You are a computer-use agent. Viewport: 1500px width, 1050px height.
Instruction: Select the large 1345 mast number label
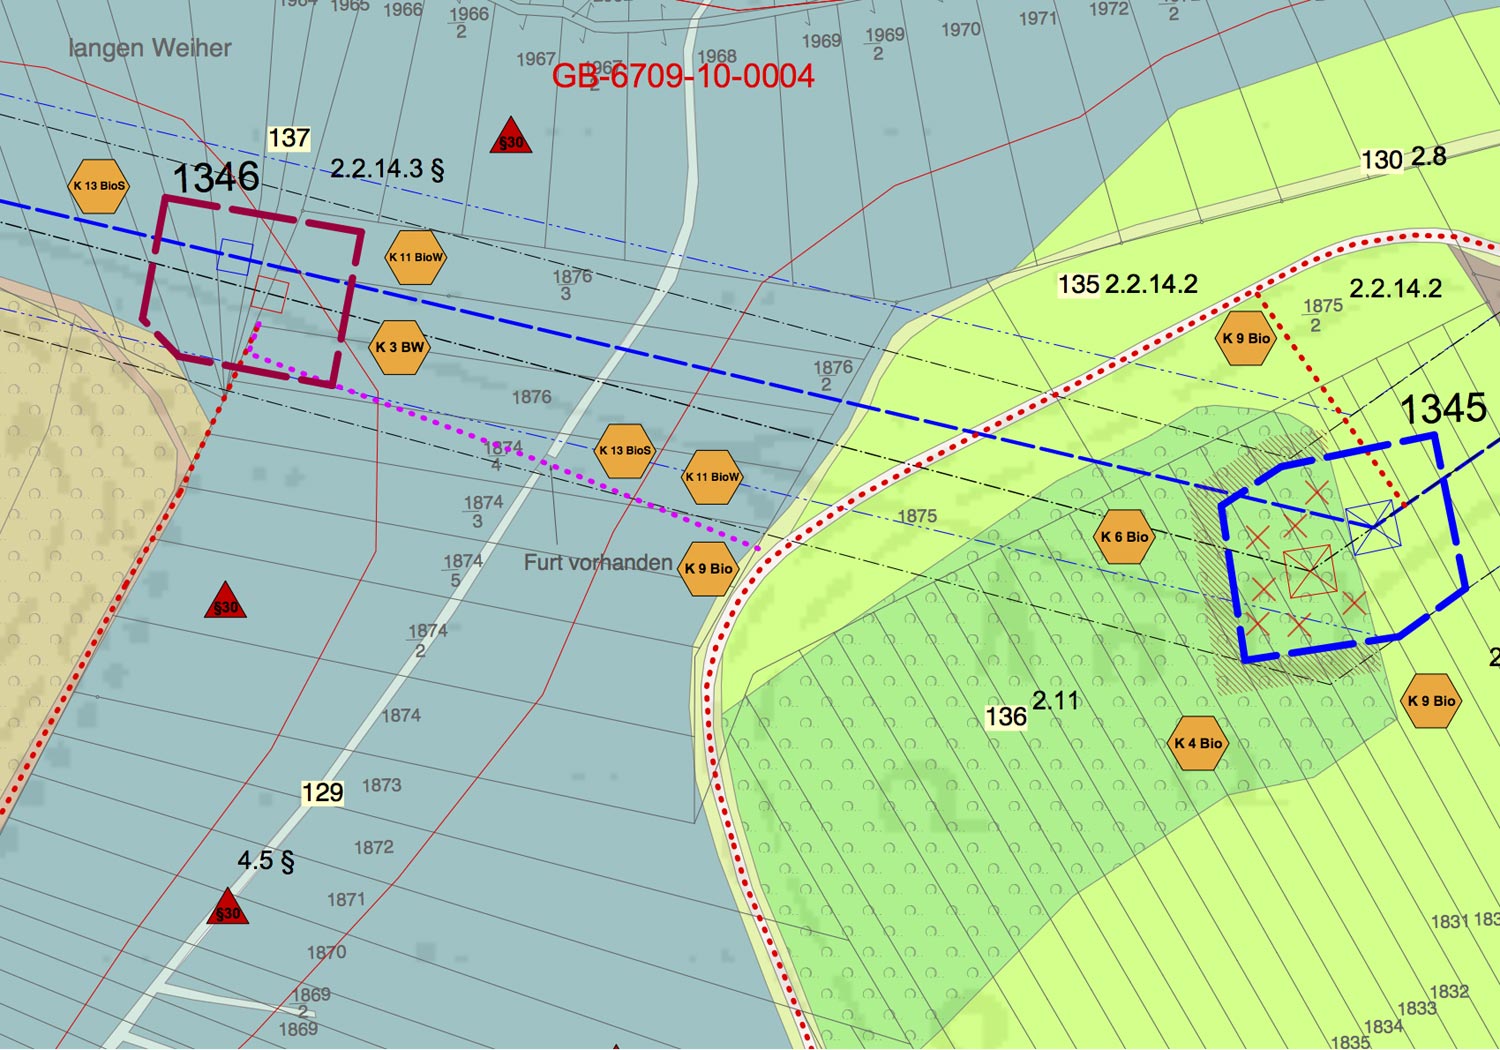[x=1443, y=409]
